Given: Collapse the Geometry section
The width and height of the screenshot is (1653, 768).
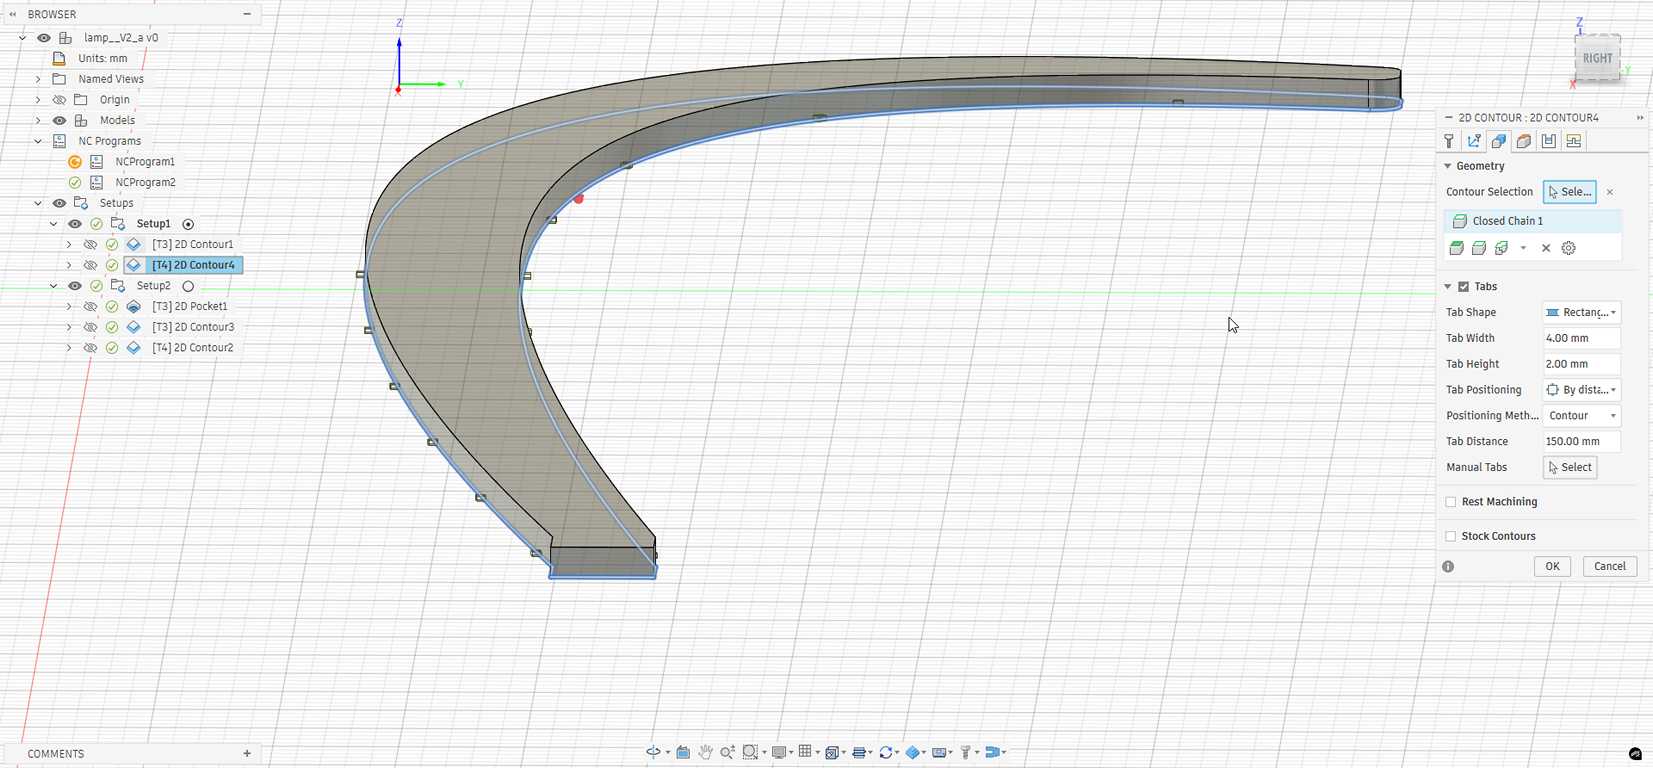Looking at the screenshot, I should tap(1447, 166).
